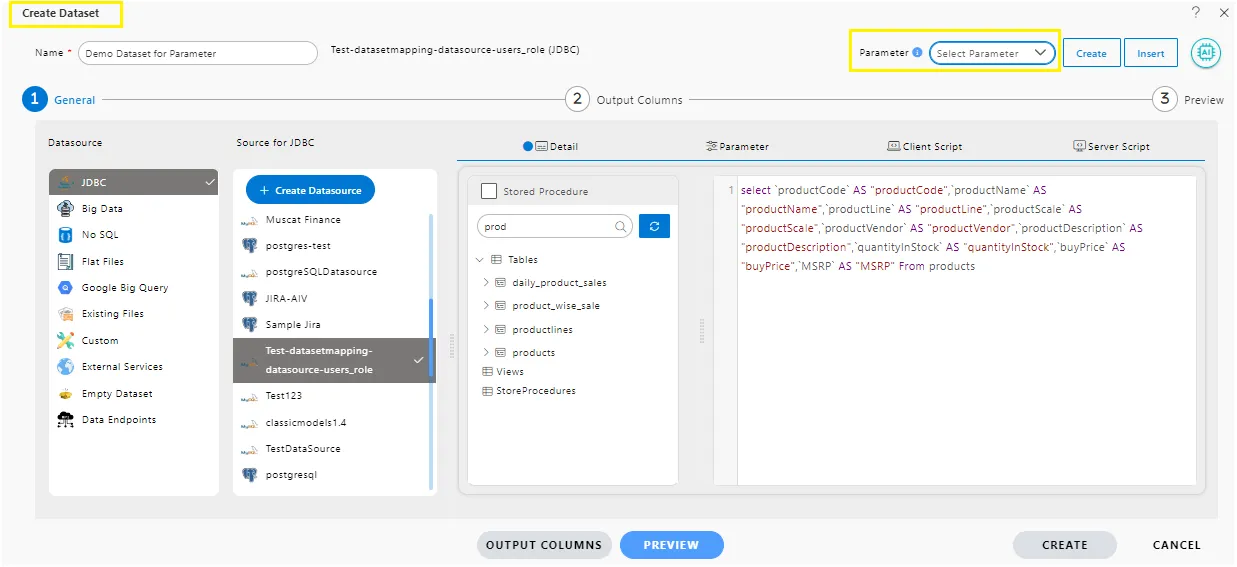Image resolution: width=1237 pixels, height=567 pixels.
Task: Select the External Services globe icon
Action: pyautogui.click(x=65, y=367)
